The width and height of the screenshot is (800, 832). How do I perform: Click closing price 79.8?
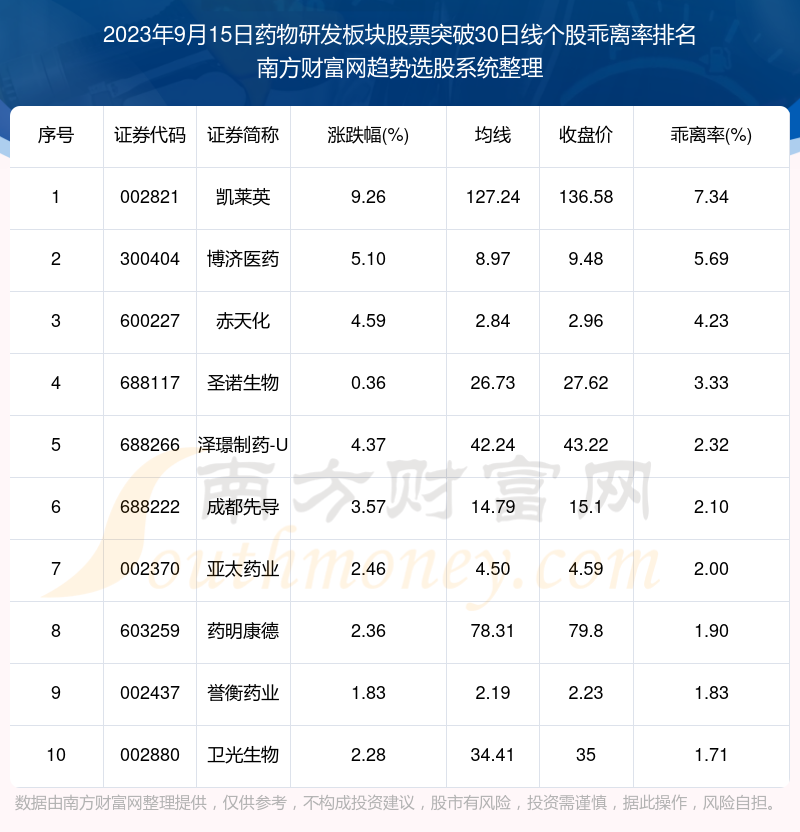click(x=586, y=631)
